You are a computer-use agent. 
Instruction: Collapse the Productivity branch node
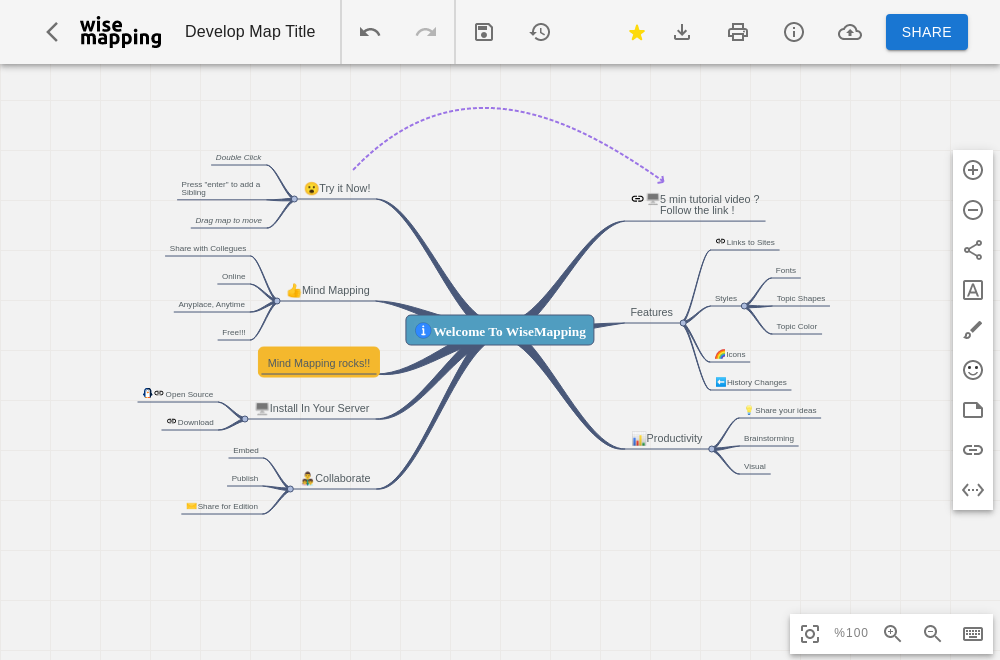pyautogui.click(x=712, y=449)
